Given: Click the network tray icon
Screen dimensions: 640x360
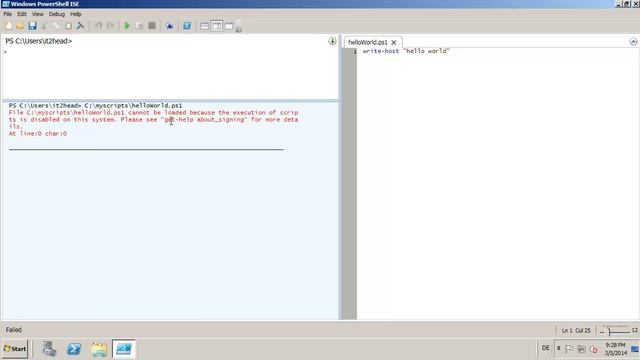Looking at the screenshot, I should (581, 349).
